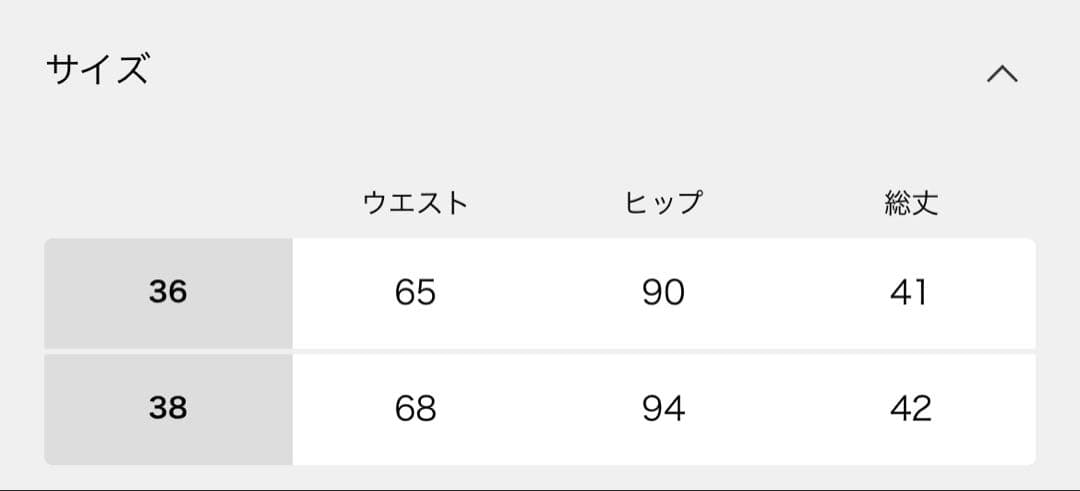Image resolution: width=1080 pixels, height=491 pixels.
Task: Collapse the サイズ section with the chevron
Action: click(x=1002, y=74)
